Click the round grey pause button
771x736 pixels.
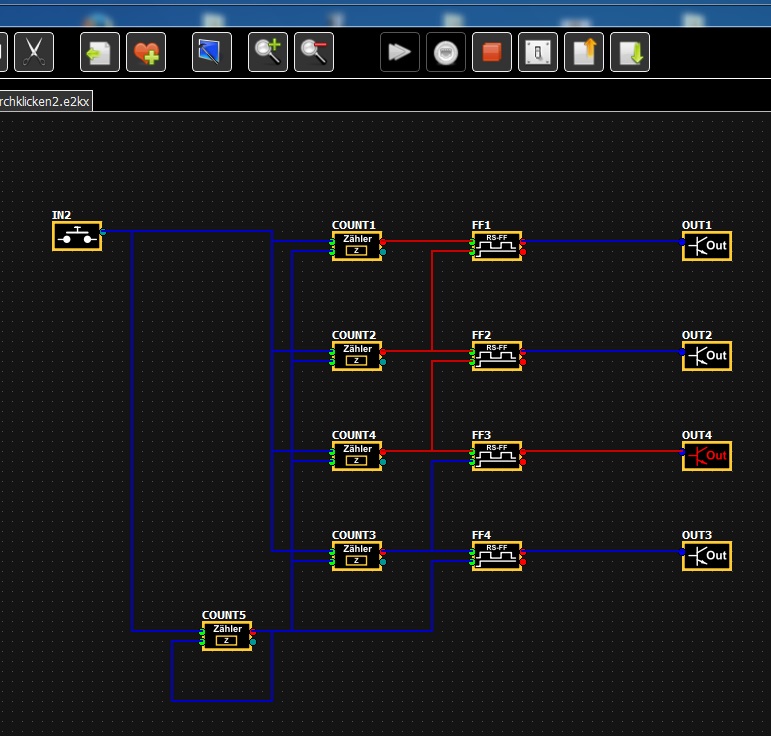point(446,52)
